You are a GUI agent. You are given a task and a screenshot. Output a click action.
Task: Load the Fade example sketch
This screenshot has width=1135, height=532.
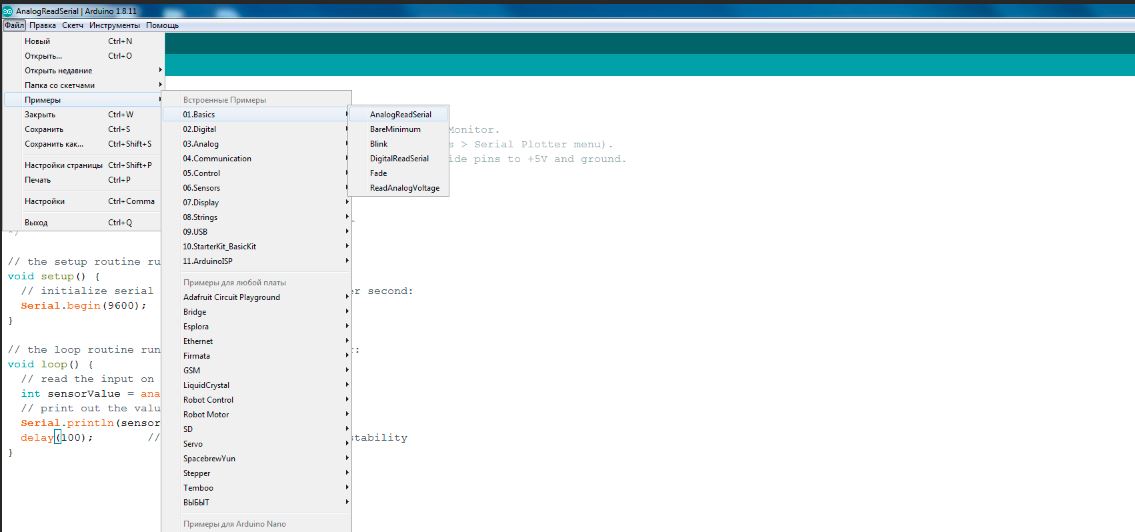coord(399,173)
